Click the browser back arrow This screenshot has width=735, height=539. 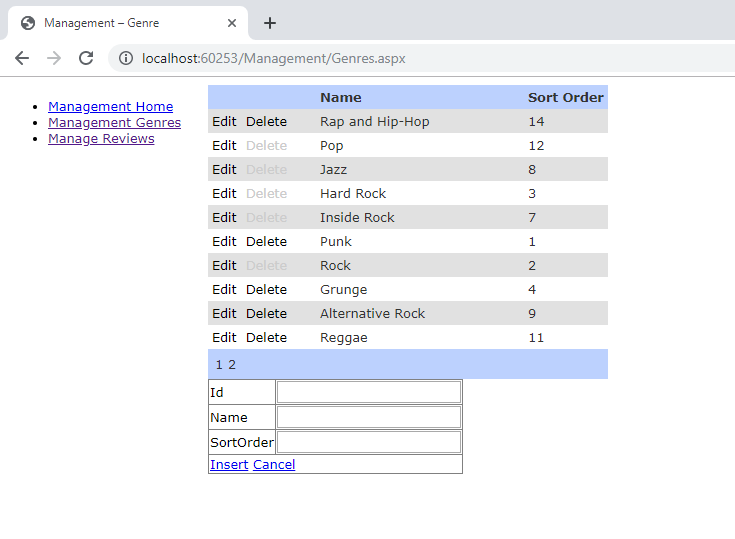22,58
